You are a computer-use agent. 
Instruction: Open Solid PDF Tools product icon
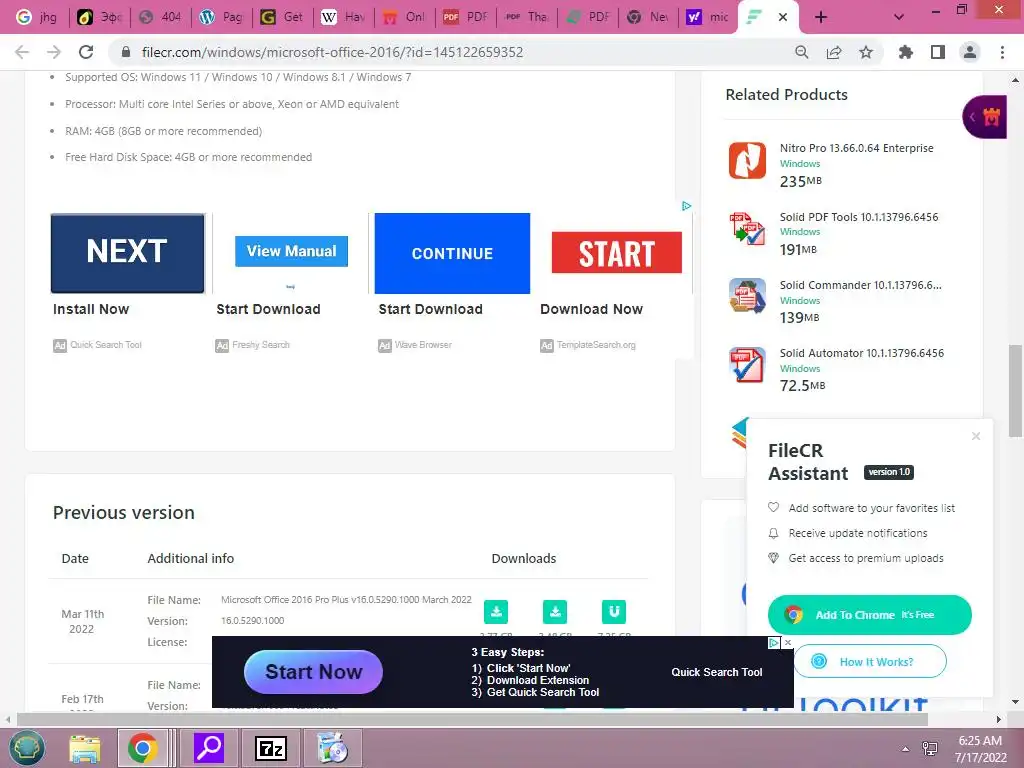747,229
